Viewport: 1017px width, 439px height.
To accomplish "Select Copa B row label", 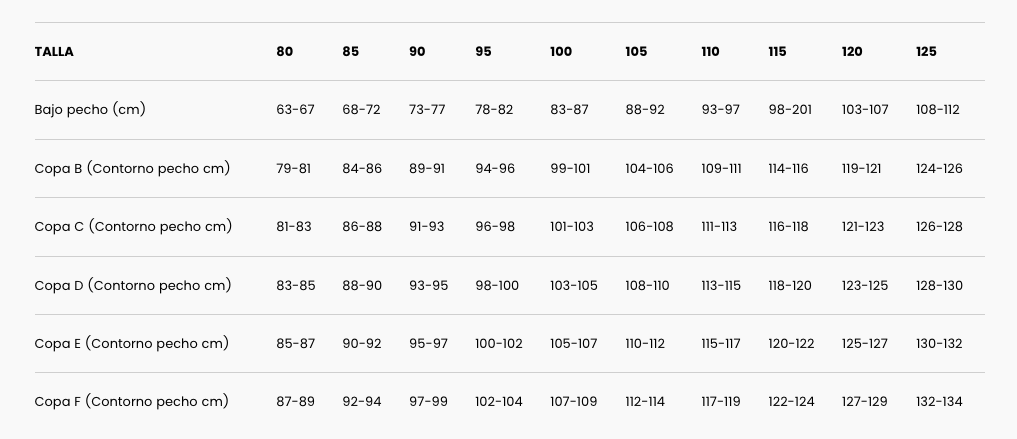I will click(x=132, y=168).
